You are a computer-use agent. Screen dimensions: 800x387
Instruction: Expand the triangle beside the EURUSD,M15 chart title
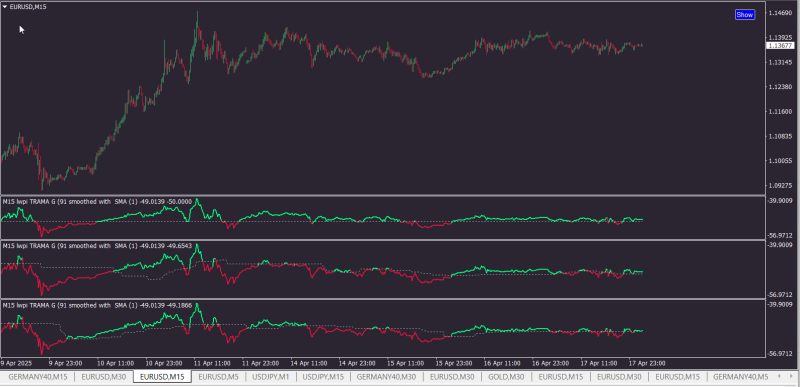[5, 7]
